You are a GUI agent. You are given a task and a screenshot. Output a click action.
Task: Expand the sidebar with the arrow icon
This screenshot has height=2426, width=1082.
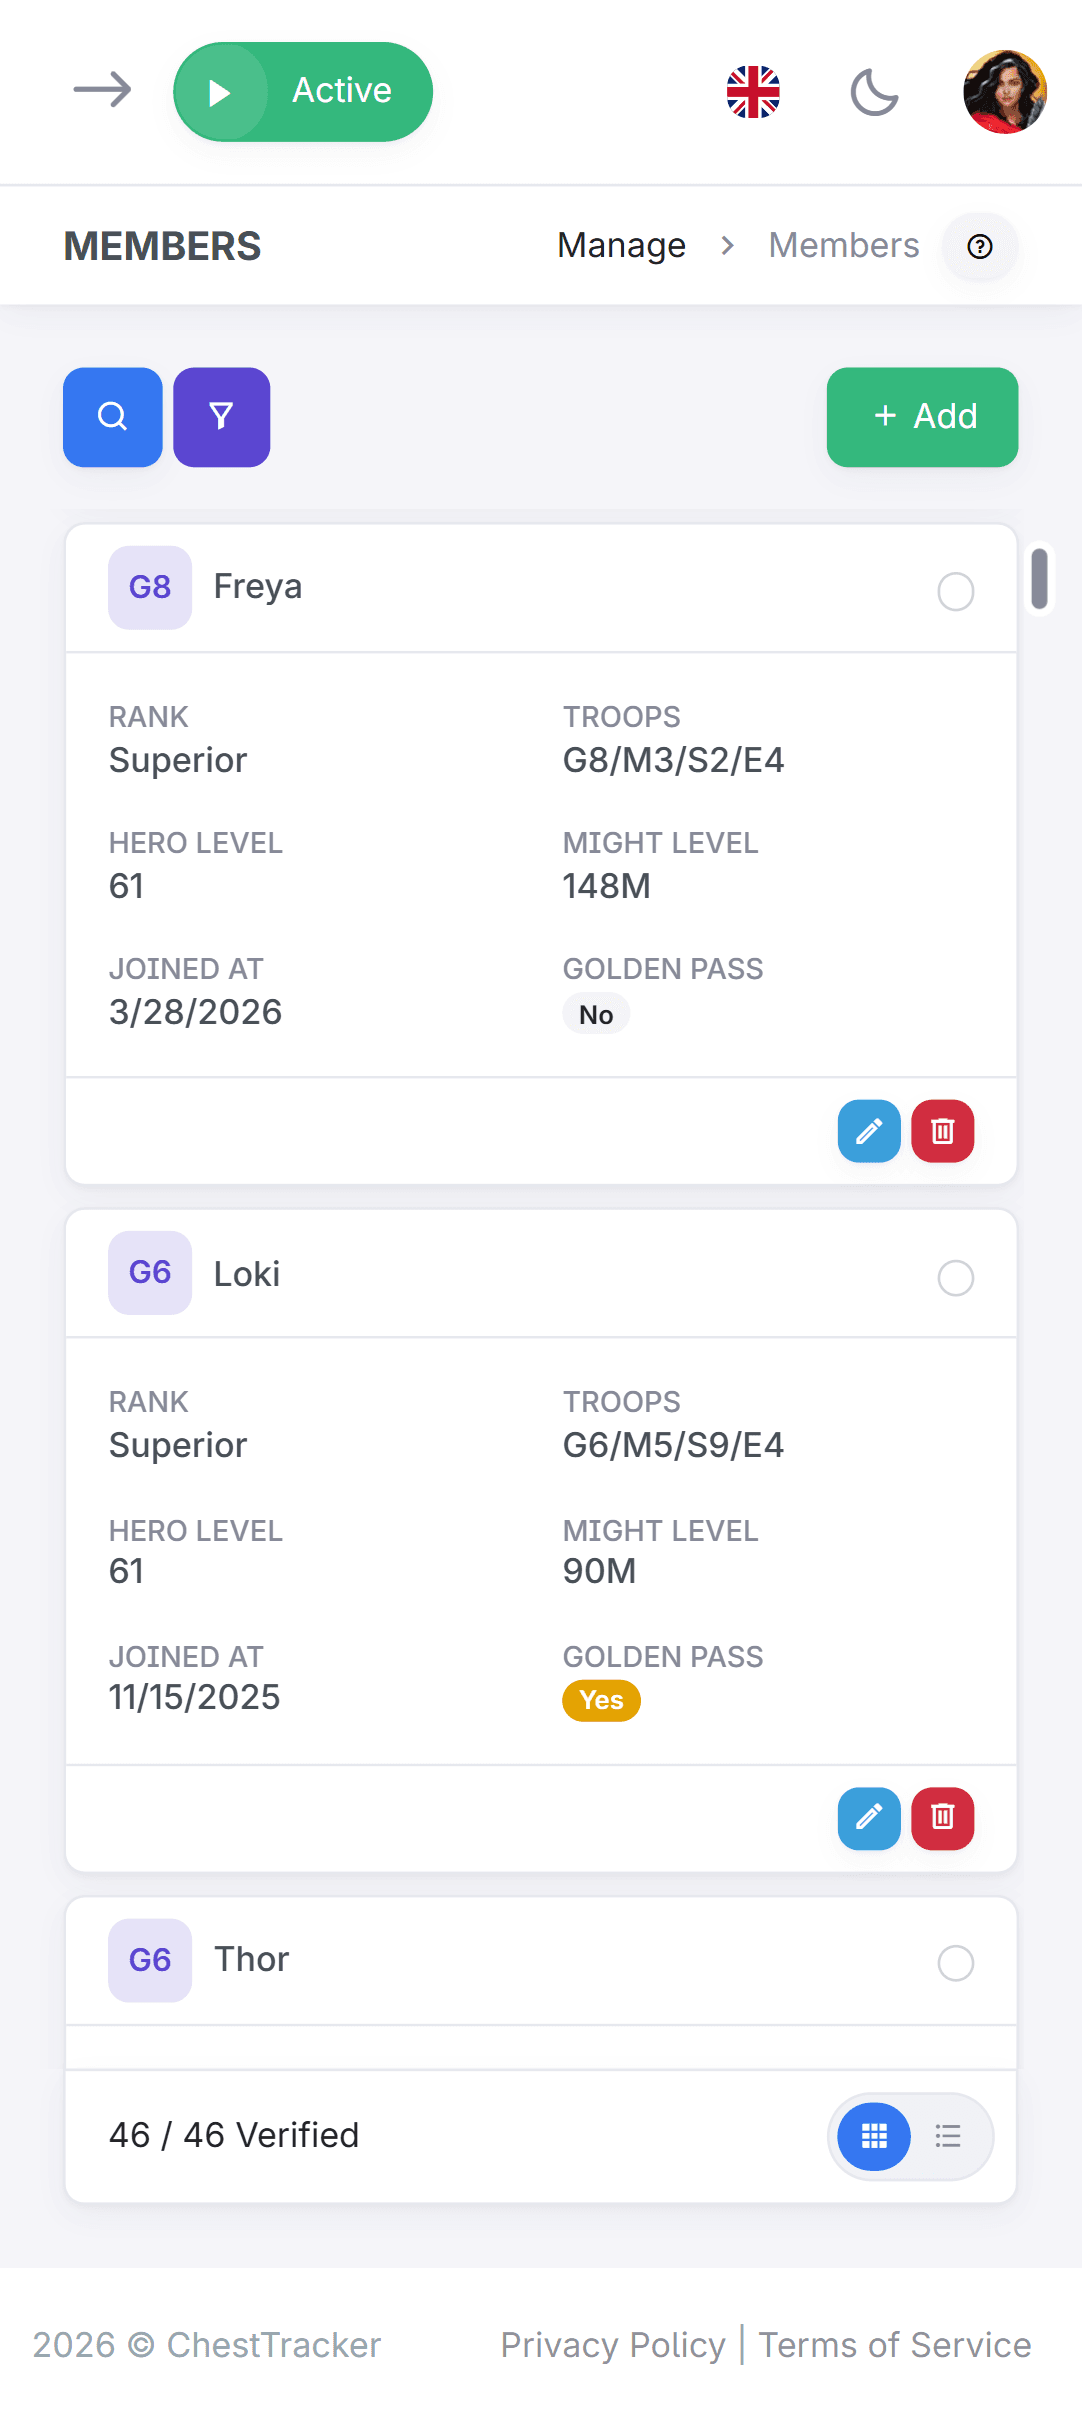pyautogui.click(x=102, y=90)
